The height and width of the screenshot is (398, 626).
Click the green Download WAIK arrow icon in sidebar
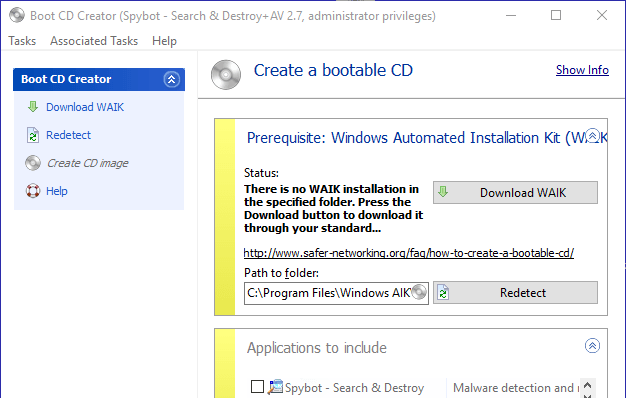pos(33,107)
